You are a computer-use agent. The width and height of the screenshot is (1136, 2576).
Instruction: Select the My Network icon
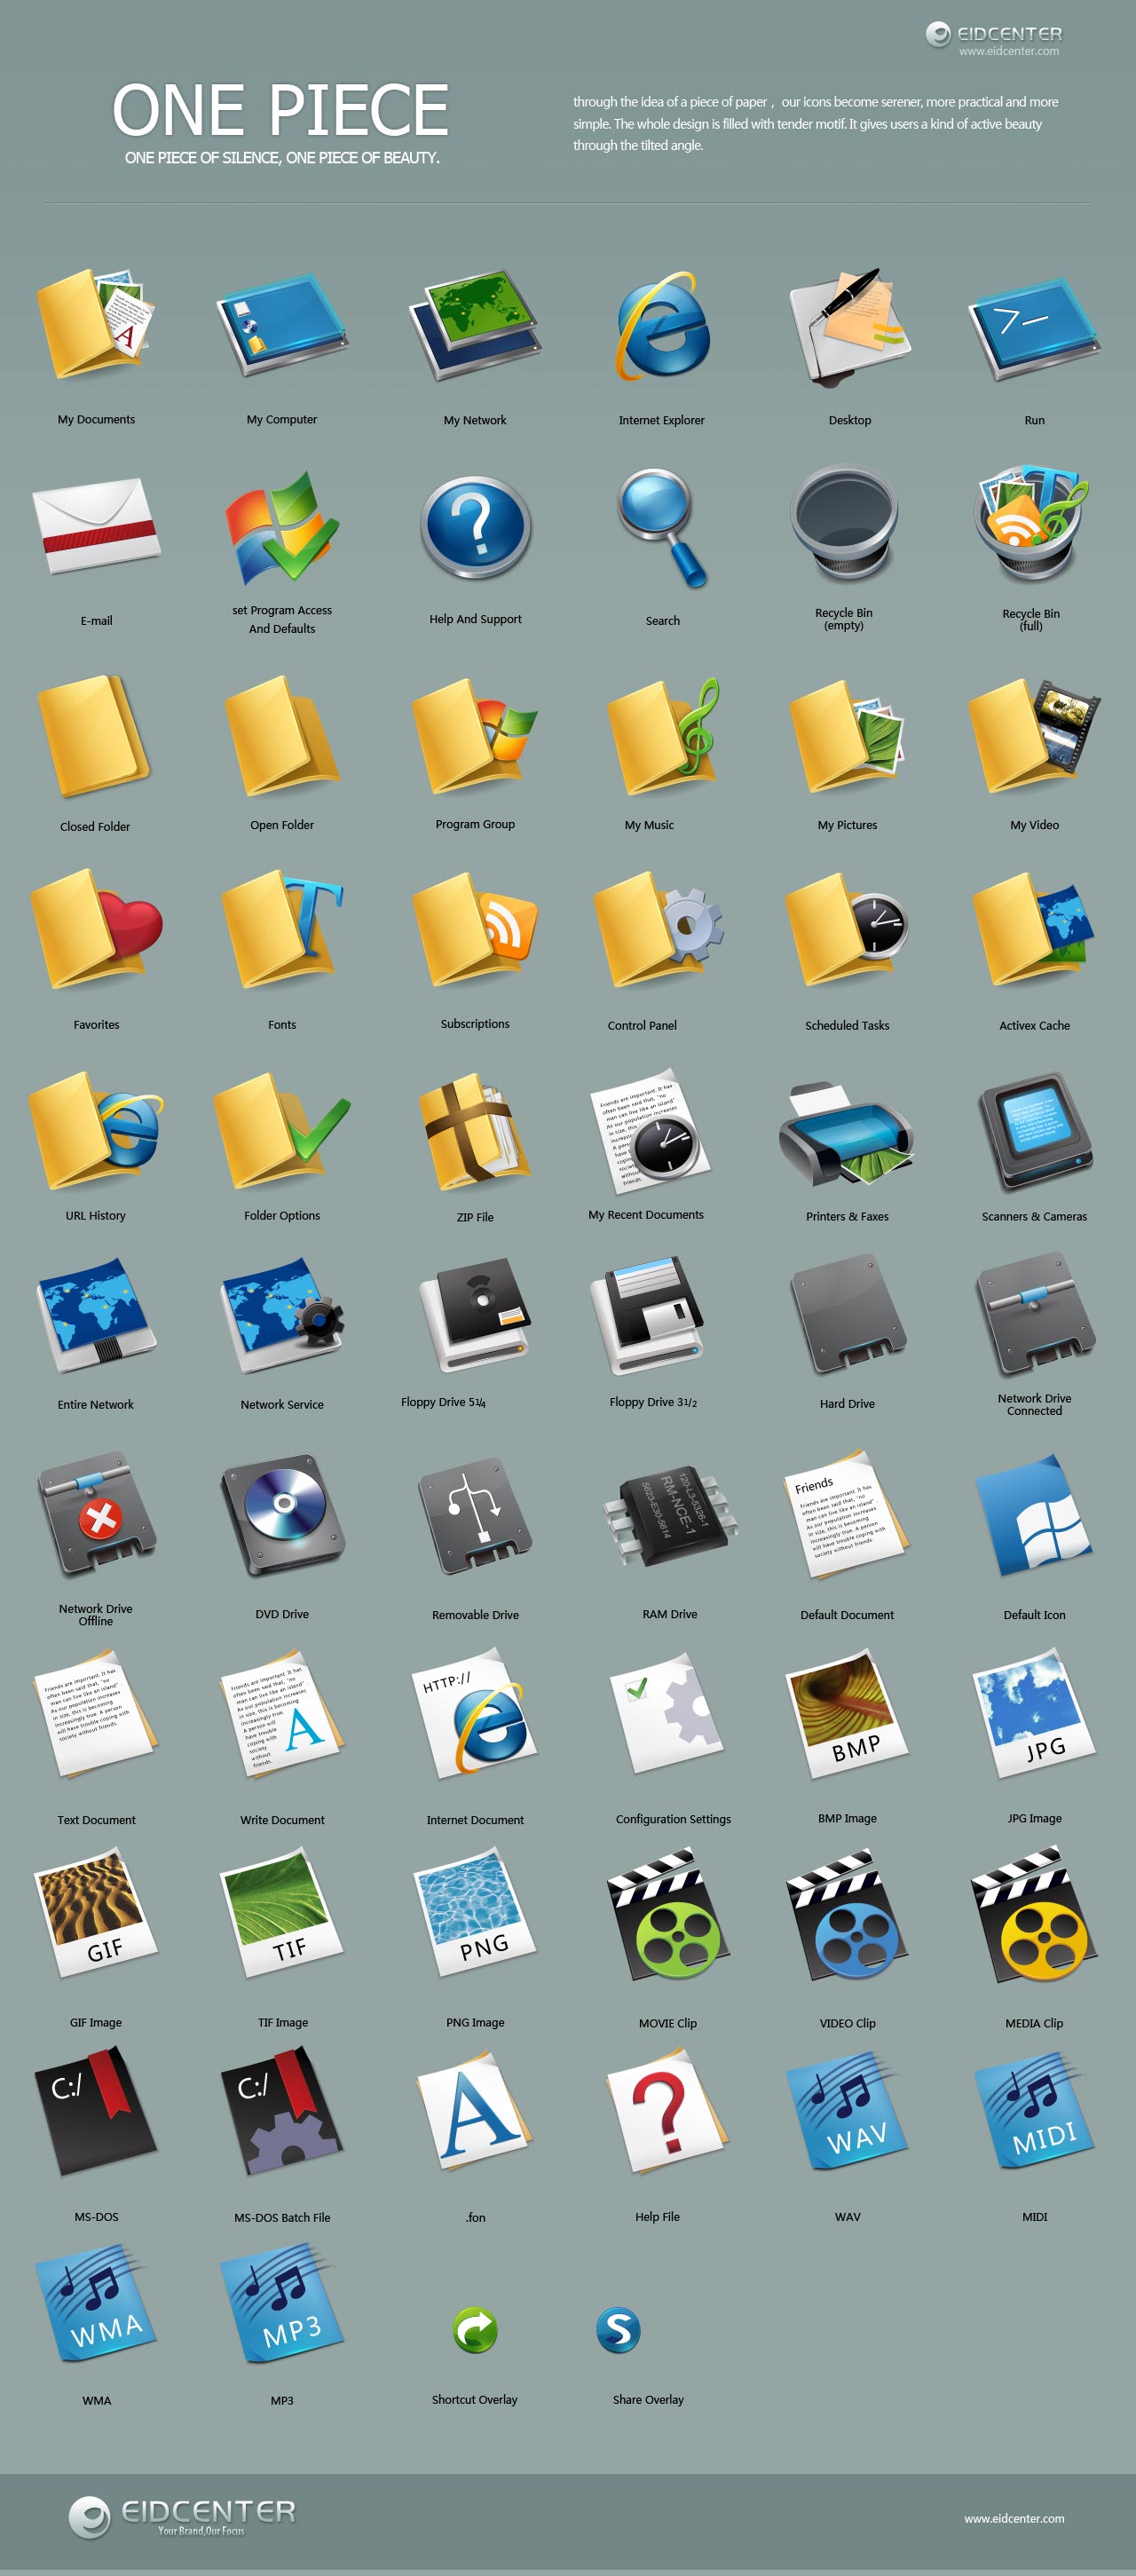(x=474, y=324)
